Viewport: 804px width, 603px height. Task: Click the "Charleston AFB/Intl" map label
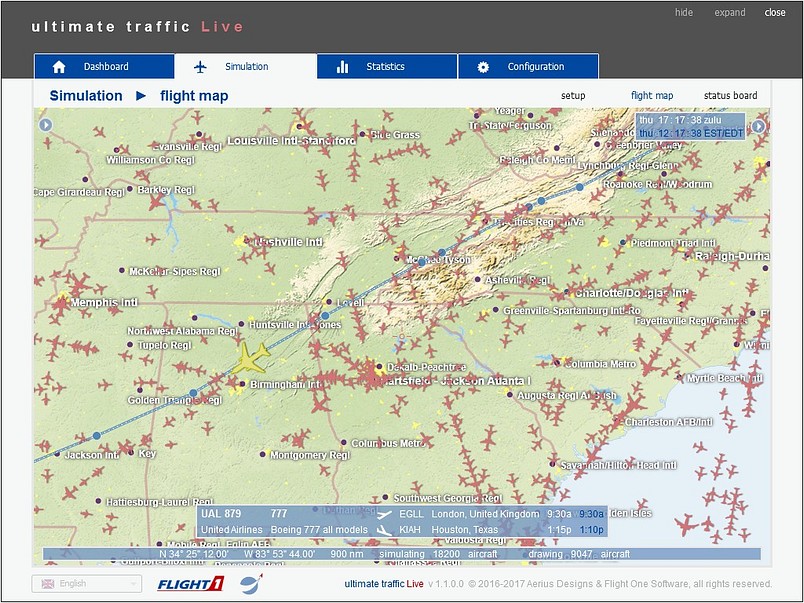(x=669, y=422)
